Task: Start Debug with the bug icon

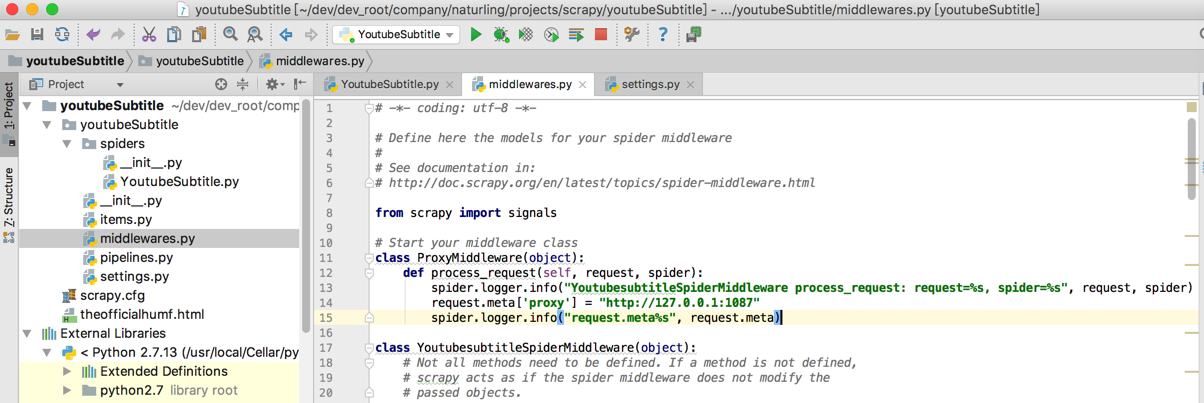Action: coord(501,34)
